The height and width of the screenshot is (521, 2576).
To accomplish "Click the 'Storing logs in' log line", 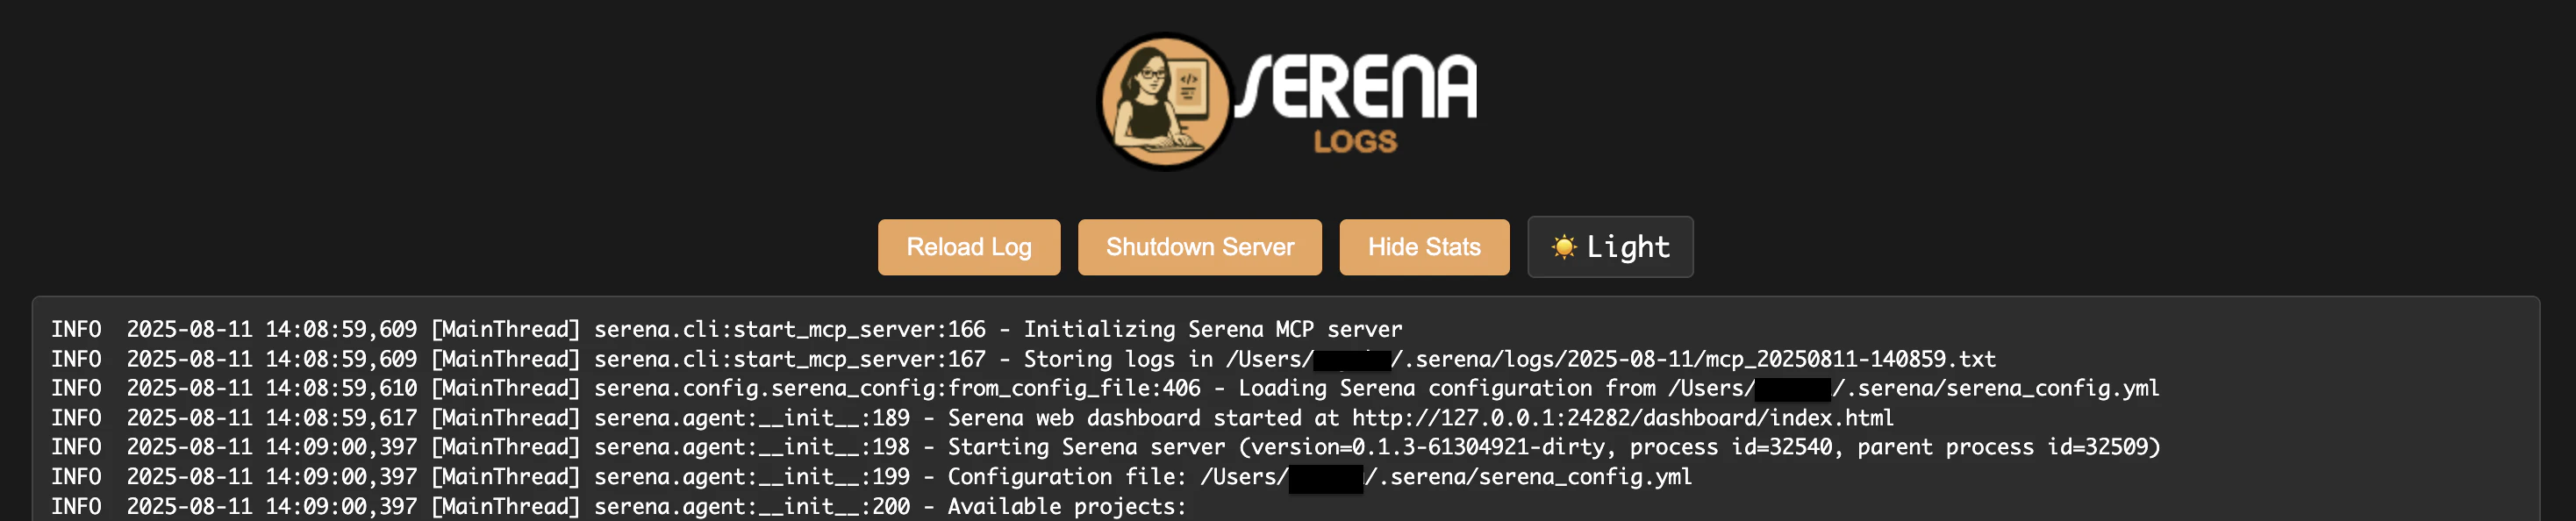I will click(1023, 359).
